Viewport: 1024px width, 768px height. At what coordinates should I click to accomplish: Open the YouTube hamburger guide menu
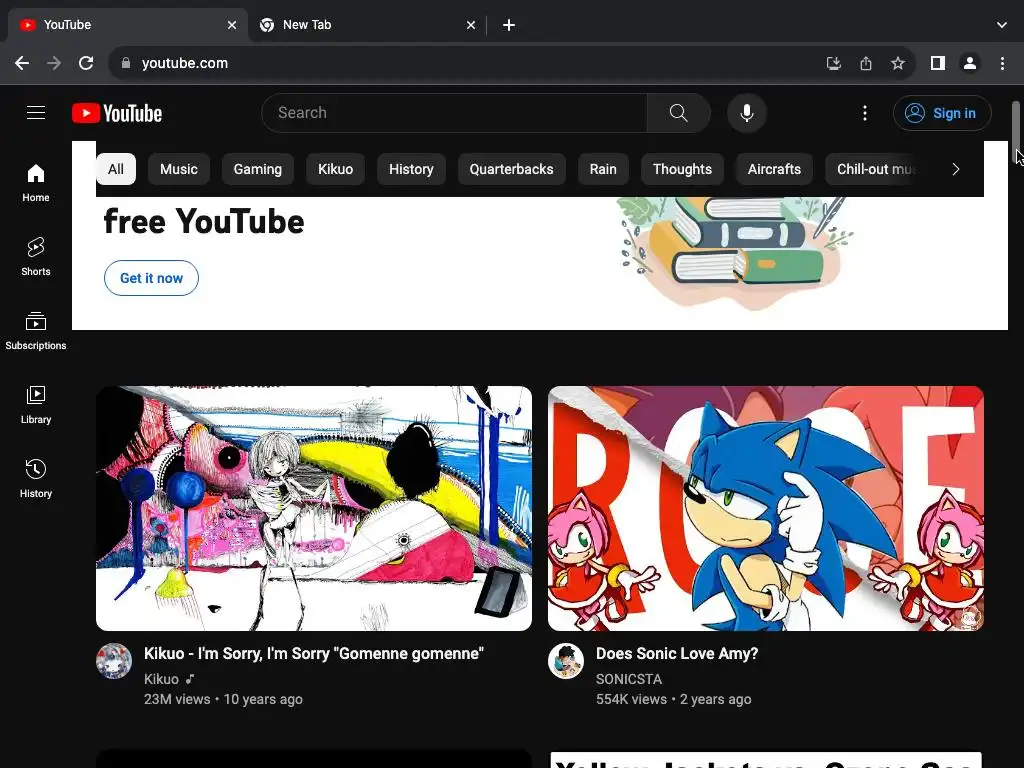pos(36,113)
